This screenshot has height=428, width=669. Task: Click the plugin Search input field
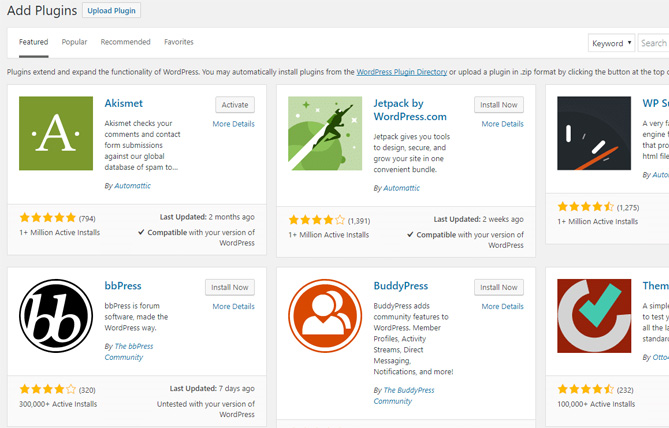click(x=653, y=43)
